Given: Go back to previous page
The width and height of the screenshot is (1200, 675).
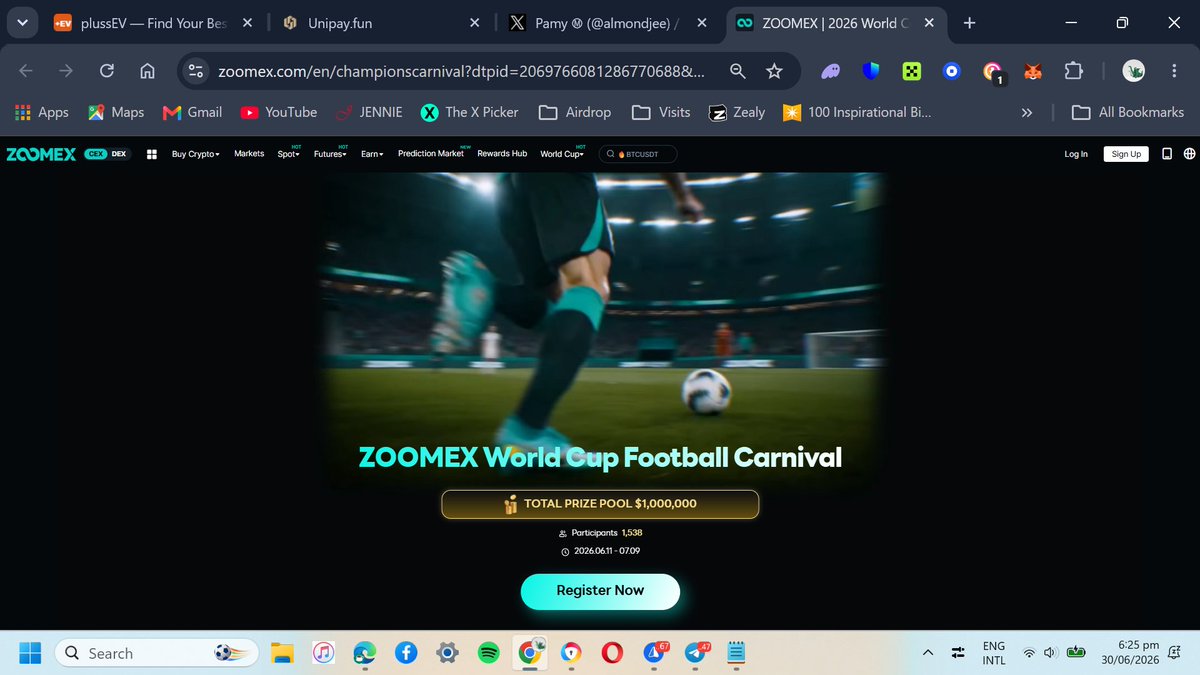Looking at the screenshot, I should click(x=26, y=71).
